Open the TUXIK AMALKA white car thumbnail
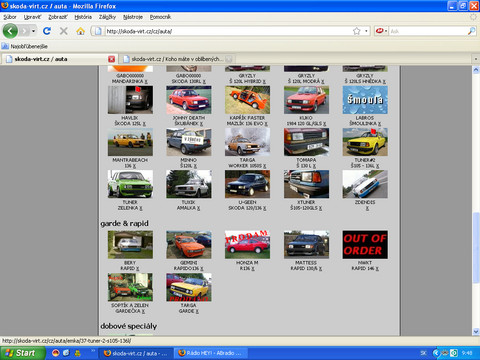The height and width of the screenshot is (360, 480). pyautogui.click(x=189, y=184)
